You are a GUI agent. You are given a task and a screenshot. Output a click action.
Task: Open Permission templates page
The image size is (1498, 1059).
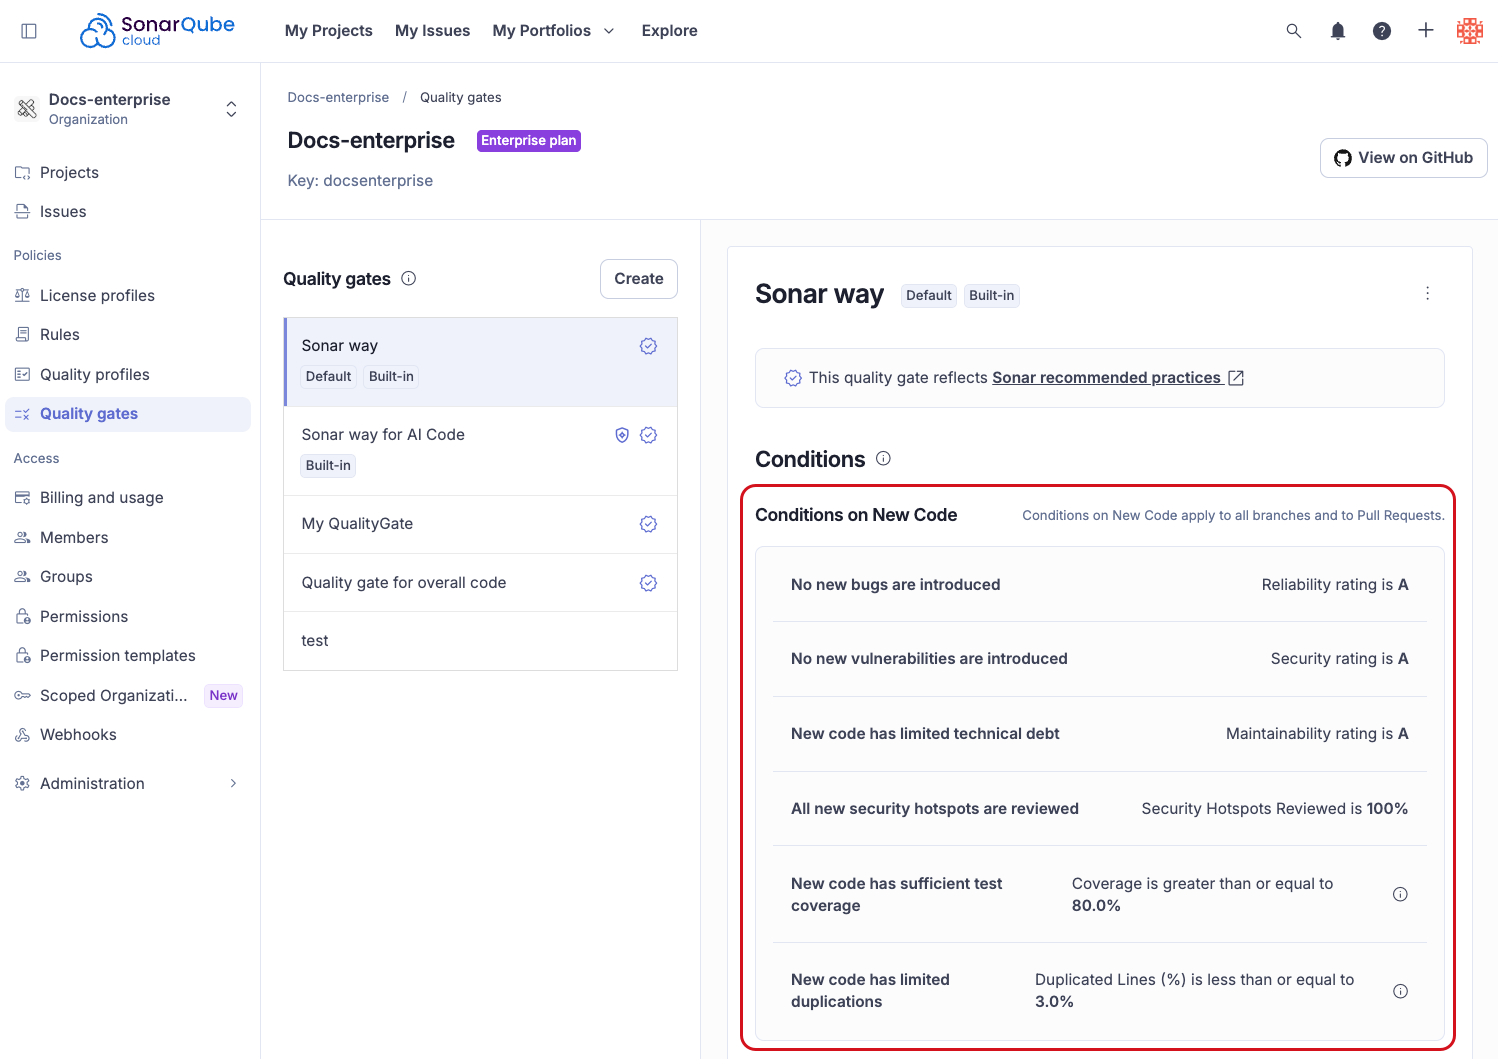[128, 656]
